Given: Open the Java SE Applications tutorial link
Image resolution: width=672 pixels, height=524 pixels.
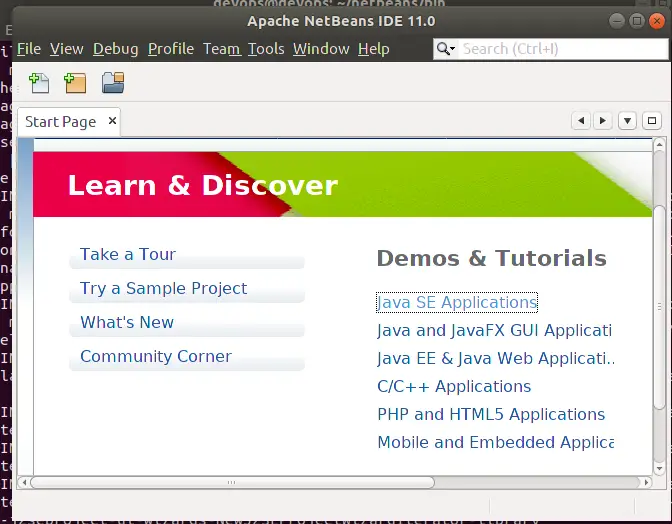Looking at the screenshot, I should [457, 302].
